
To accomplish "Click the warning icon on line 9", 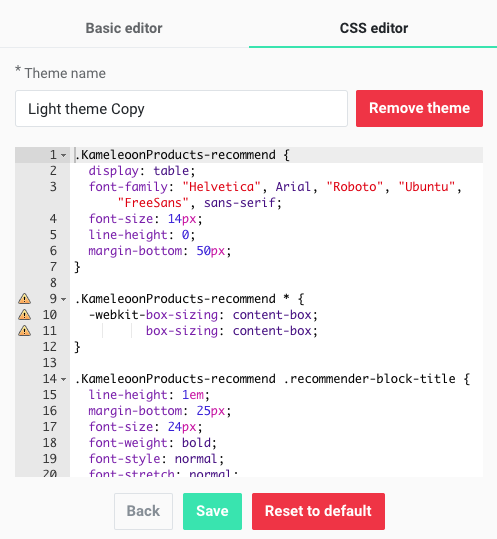I will (x=24, y=299).
